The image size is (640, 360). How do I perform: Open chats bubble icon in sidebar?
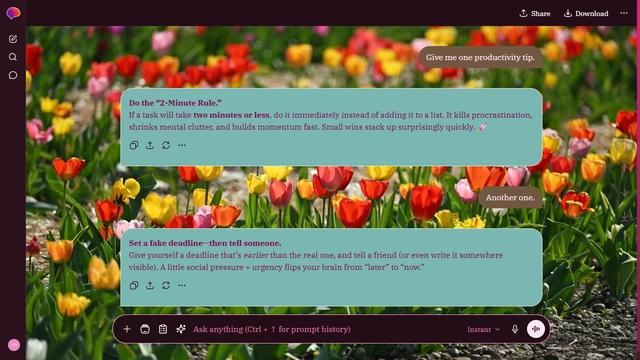coord(13,75)
